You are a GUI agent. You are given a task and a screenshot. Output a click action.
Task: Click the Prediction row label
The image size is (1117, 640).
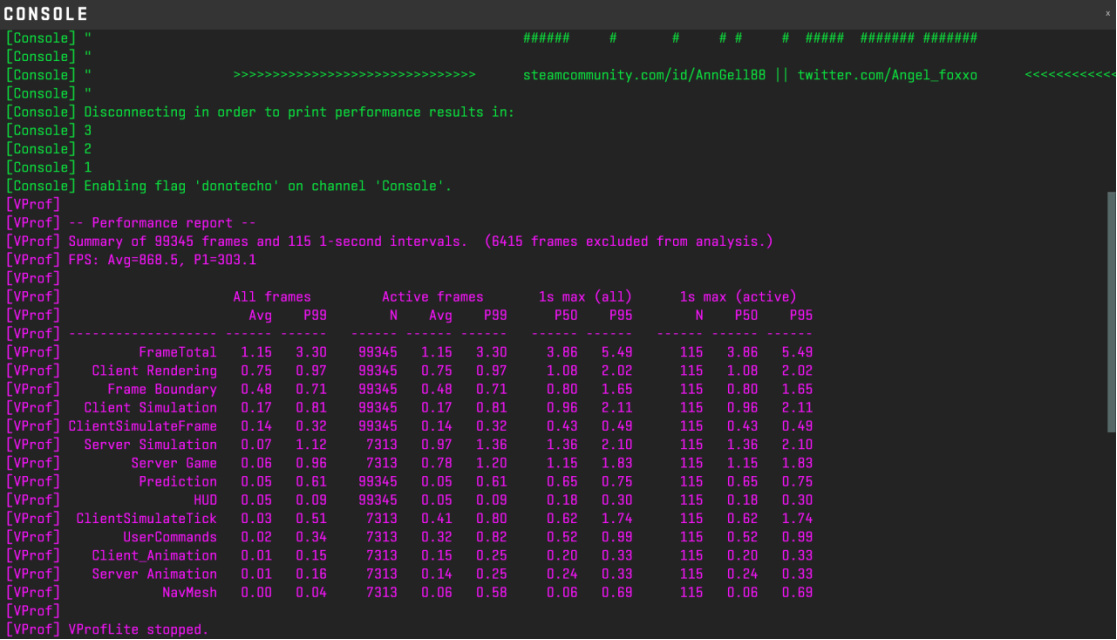(177, 482)
